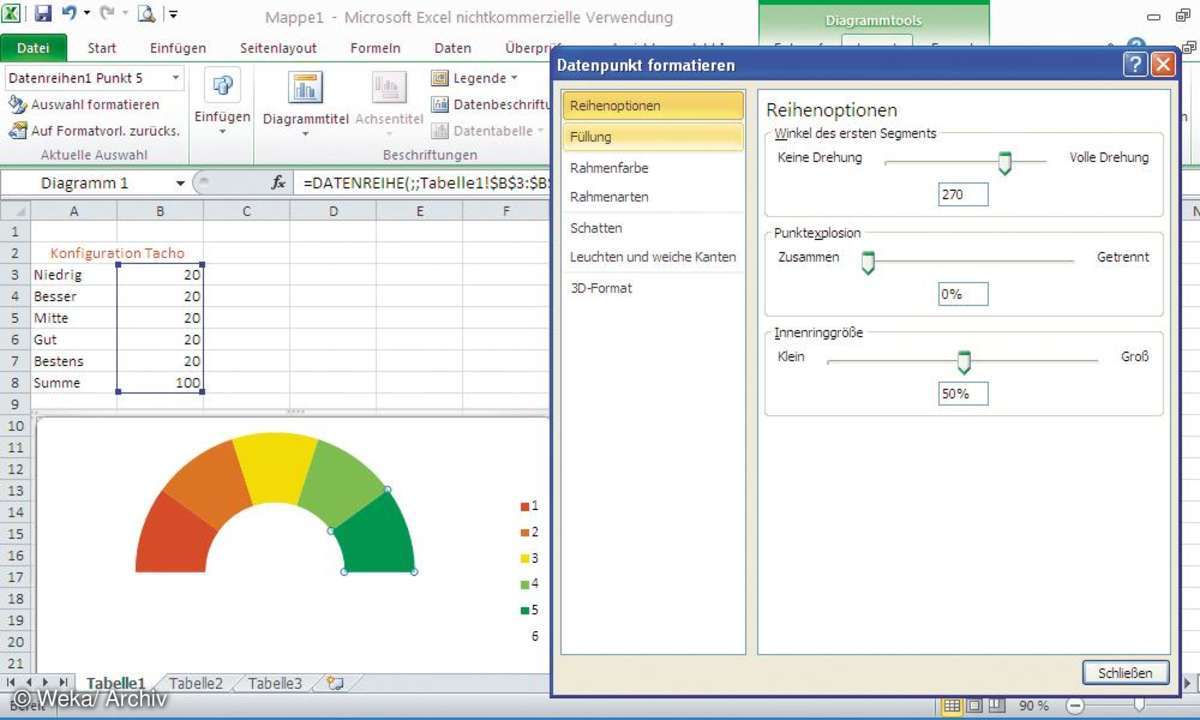Switch to the Einfügen ribbon tab
This screenshot has height=720, width=1200.
178,48
